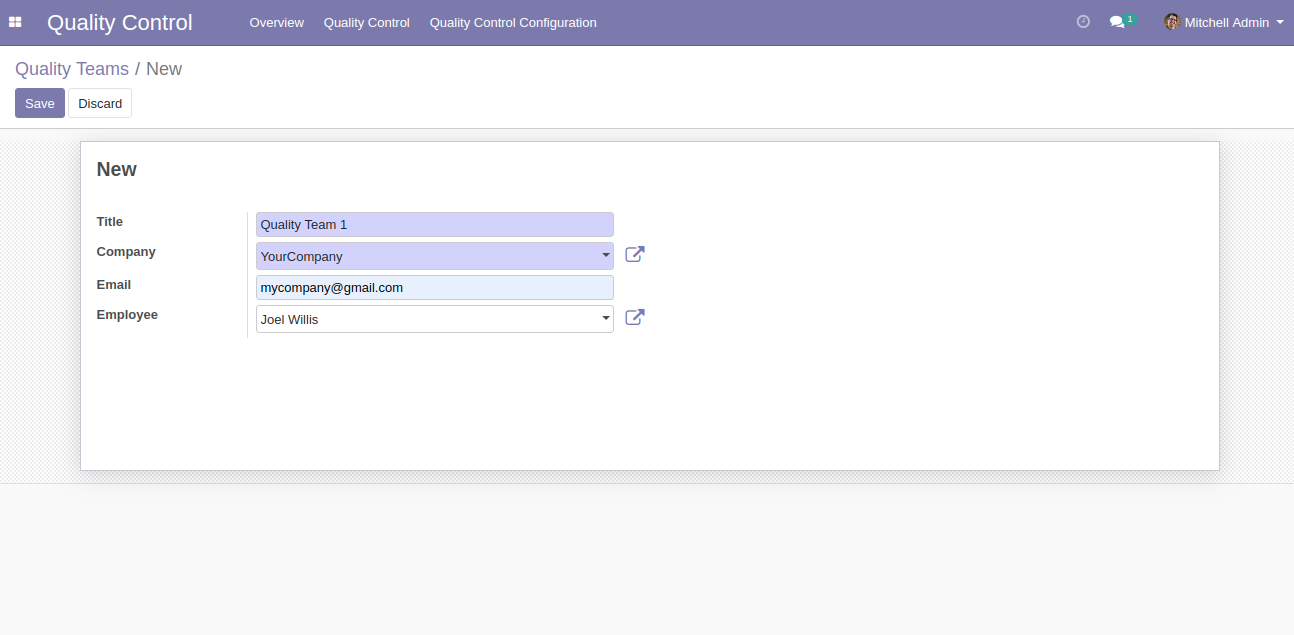
Task: Click the Quality Control app title
Action: pyautogui.click(x=120, y=22)
